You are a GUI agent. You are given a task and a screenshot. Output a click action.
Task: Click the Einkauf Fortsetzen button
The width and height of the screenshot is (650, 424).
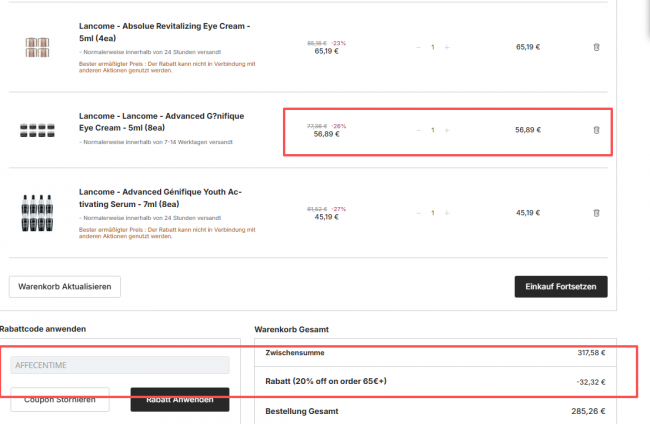click(x=561, y=287)
